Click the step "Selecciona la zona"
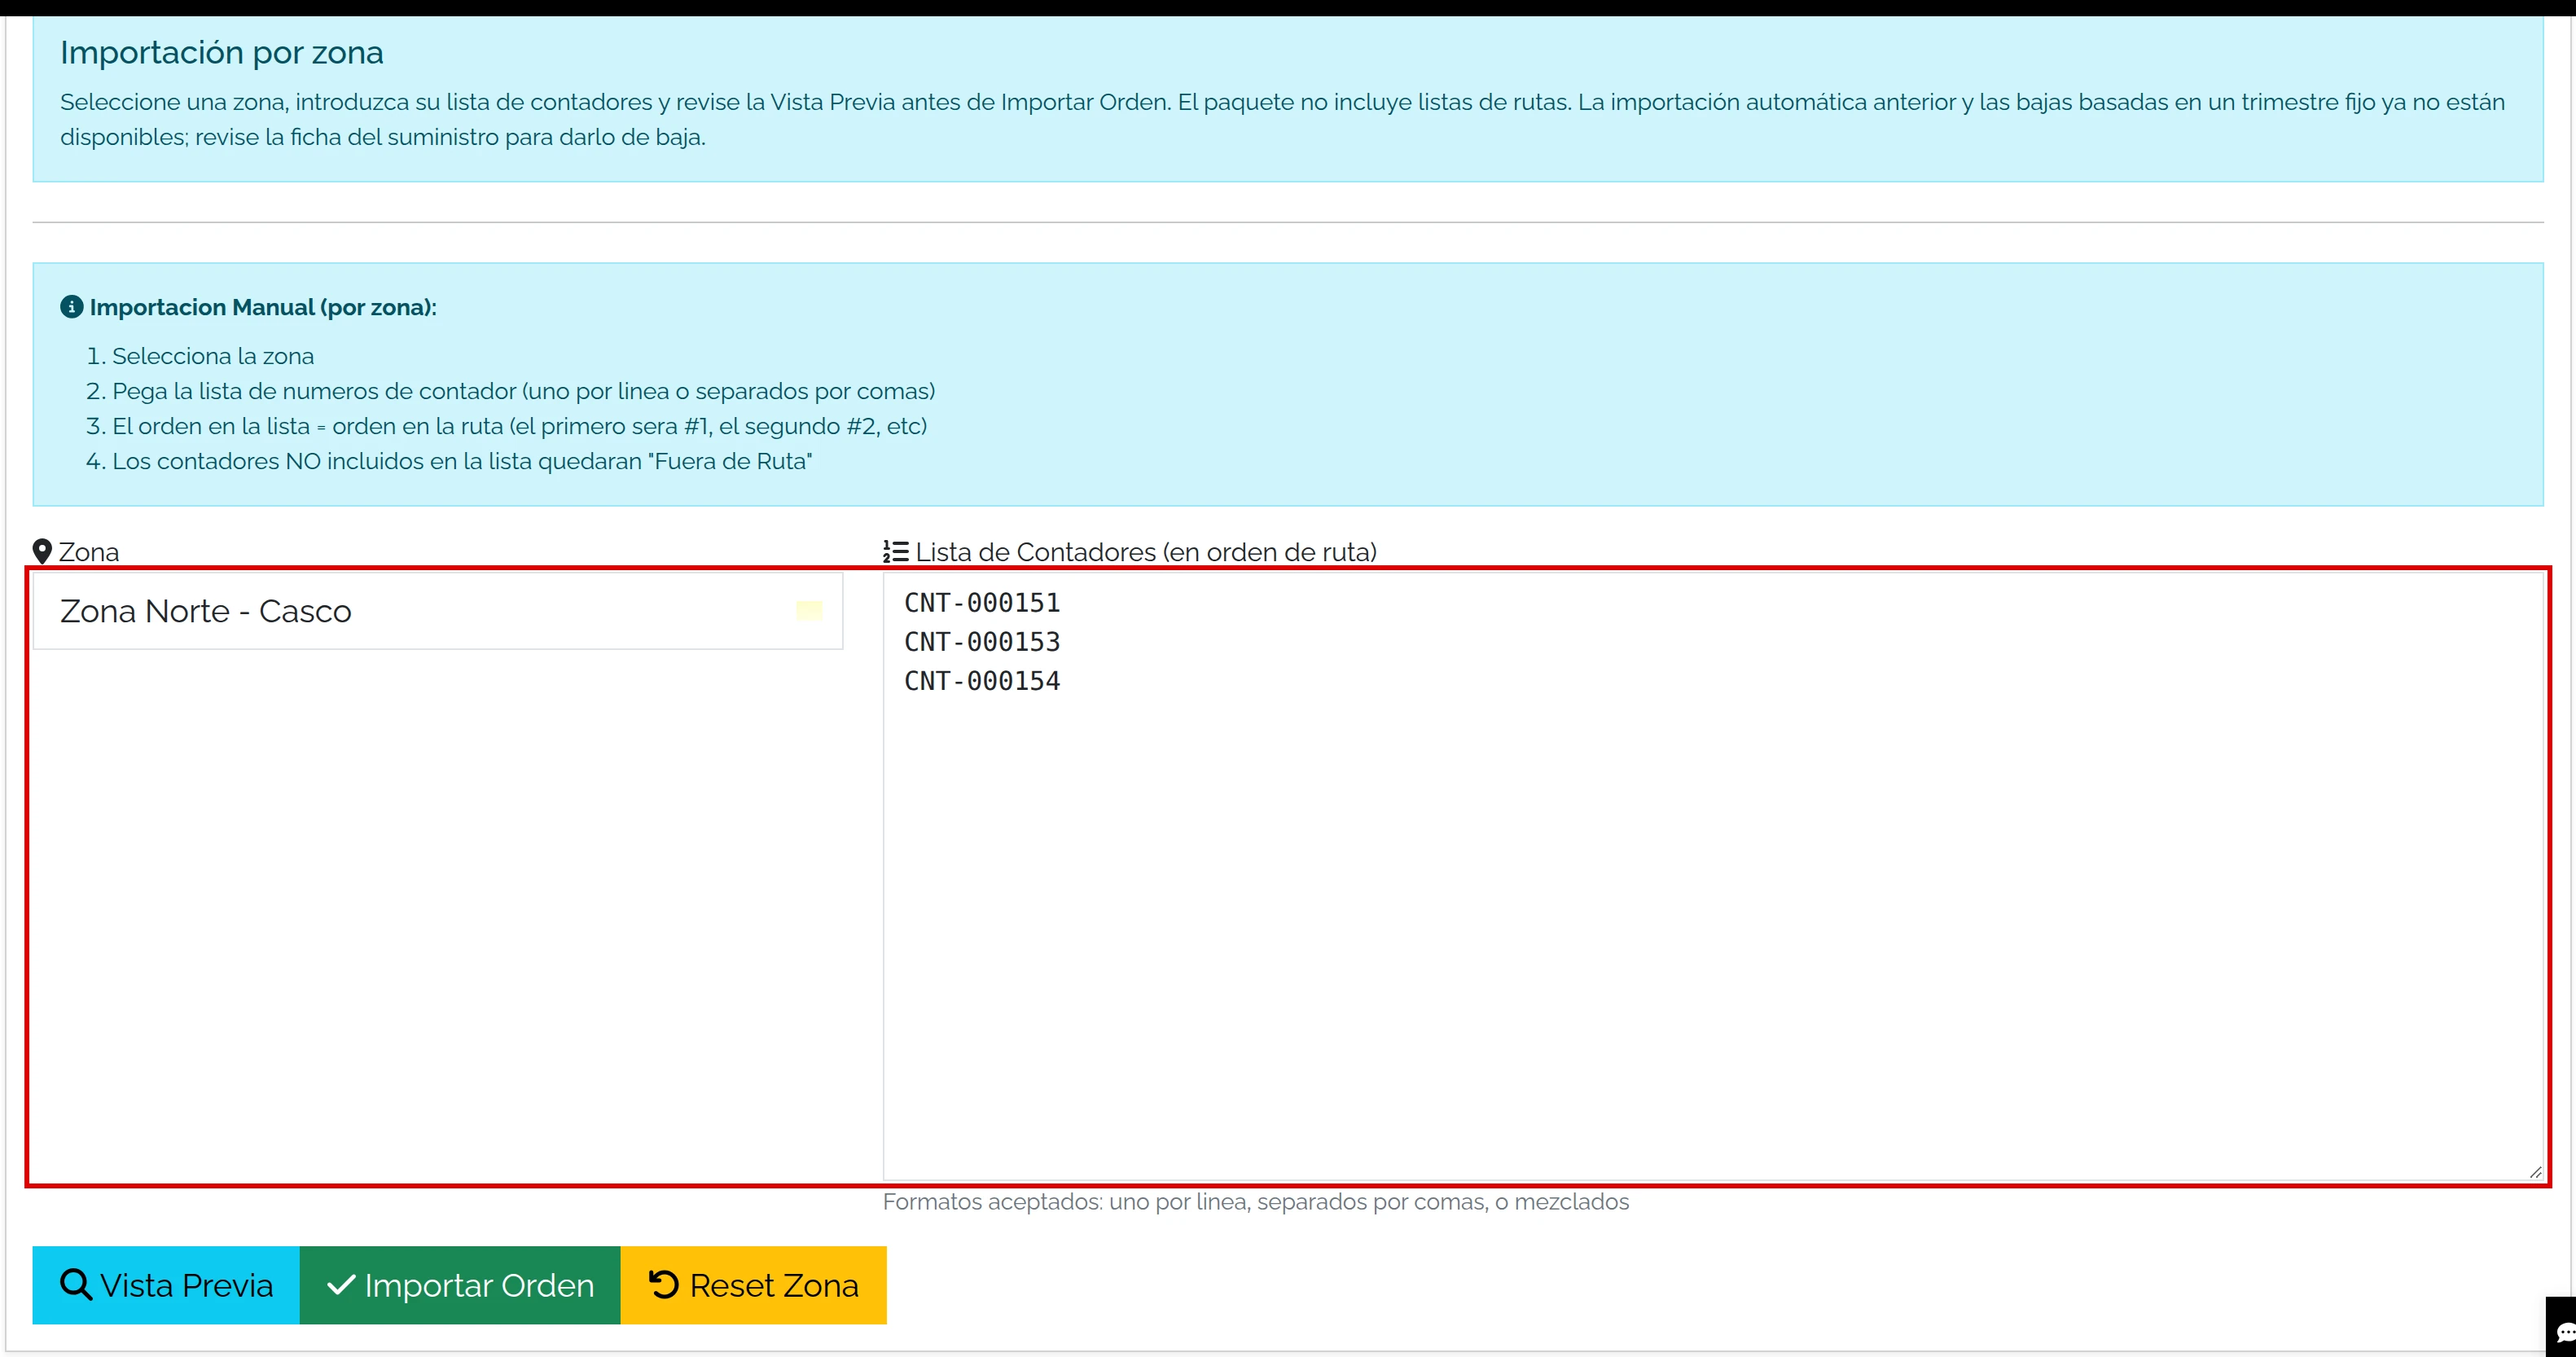 [213, 356]
